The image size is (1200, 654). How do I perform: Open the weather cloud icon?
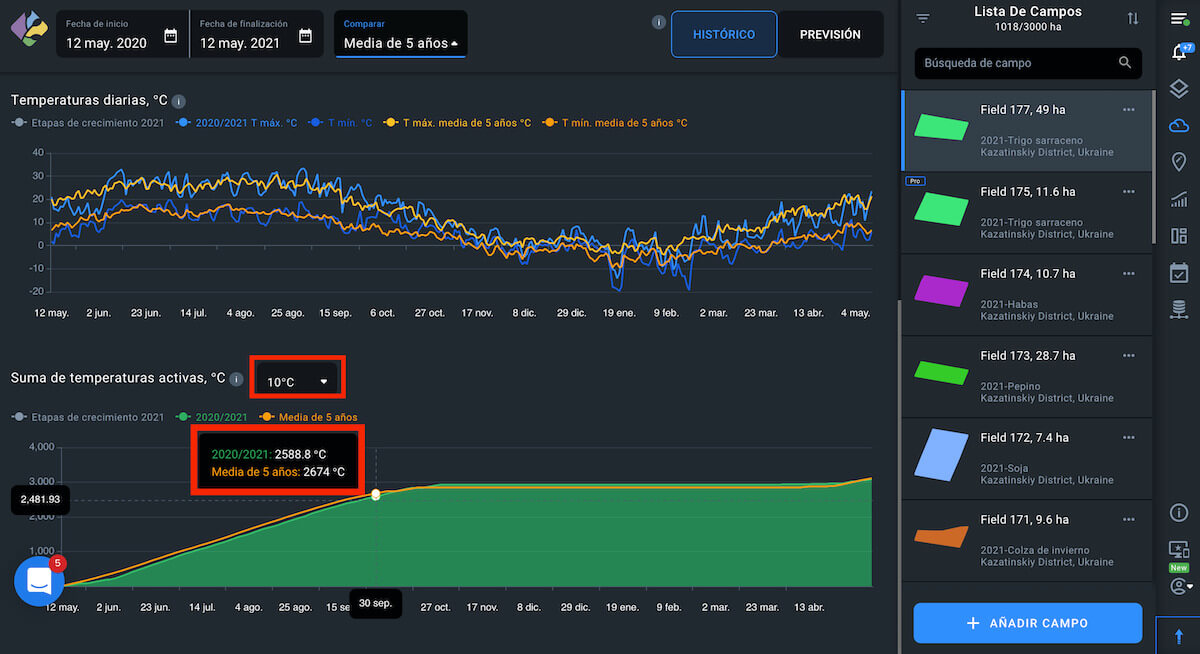point(1178,125)
